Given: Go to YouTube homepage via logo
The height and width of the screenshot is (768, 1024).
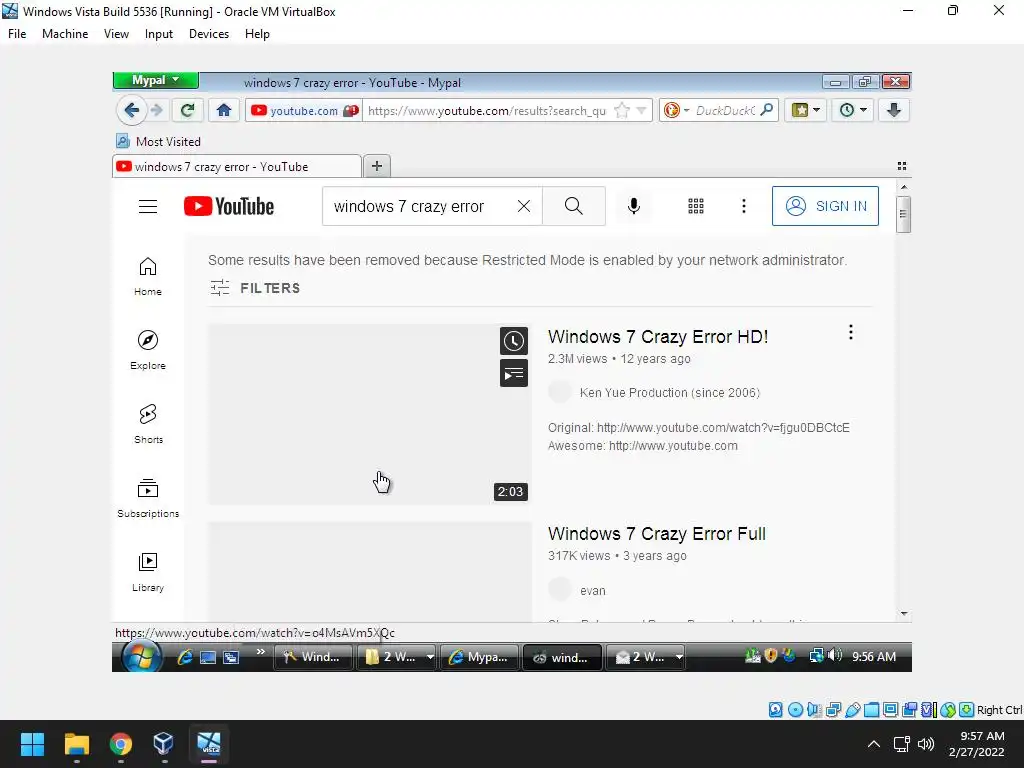Looking at the screenshot, I should (229, 206).
